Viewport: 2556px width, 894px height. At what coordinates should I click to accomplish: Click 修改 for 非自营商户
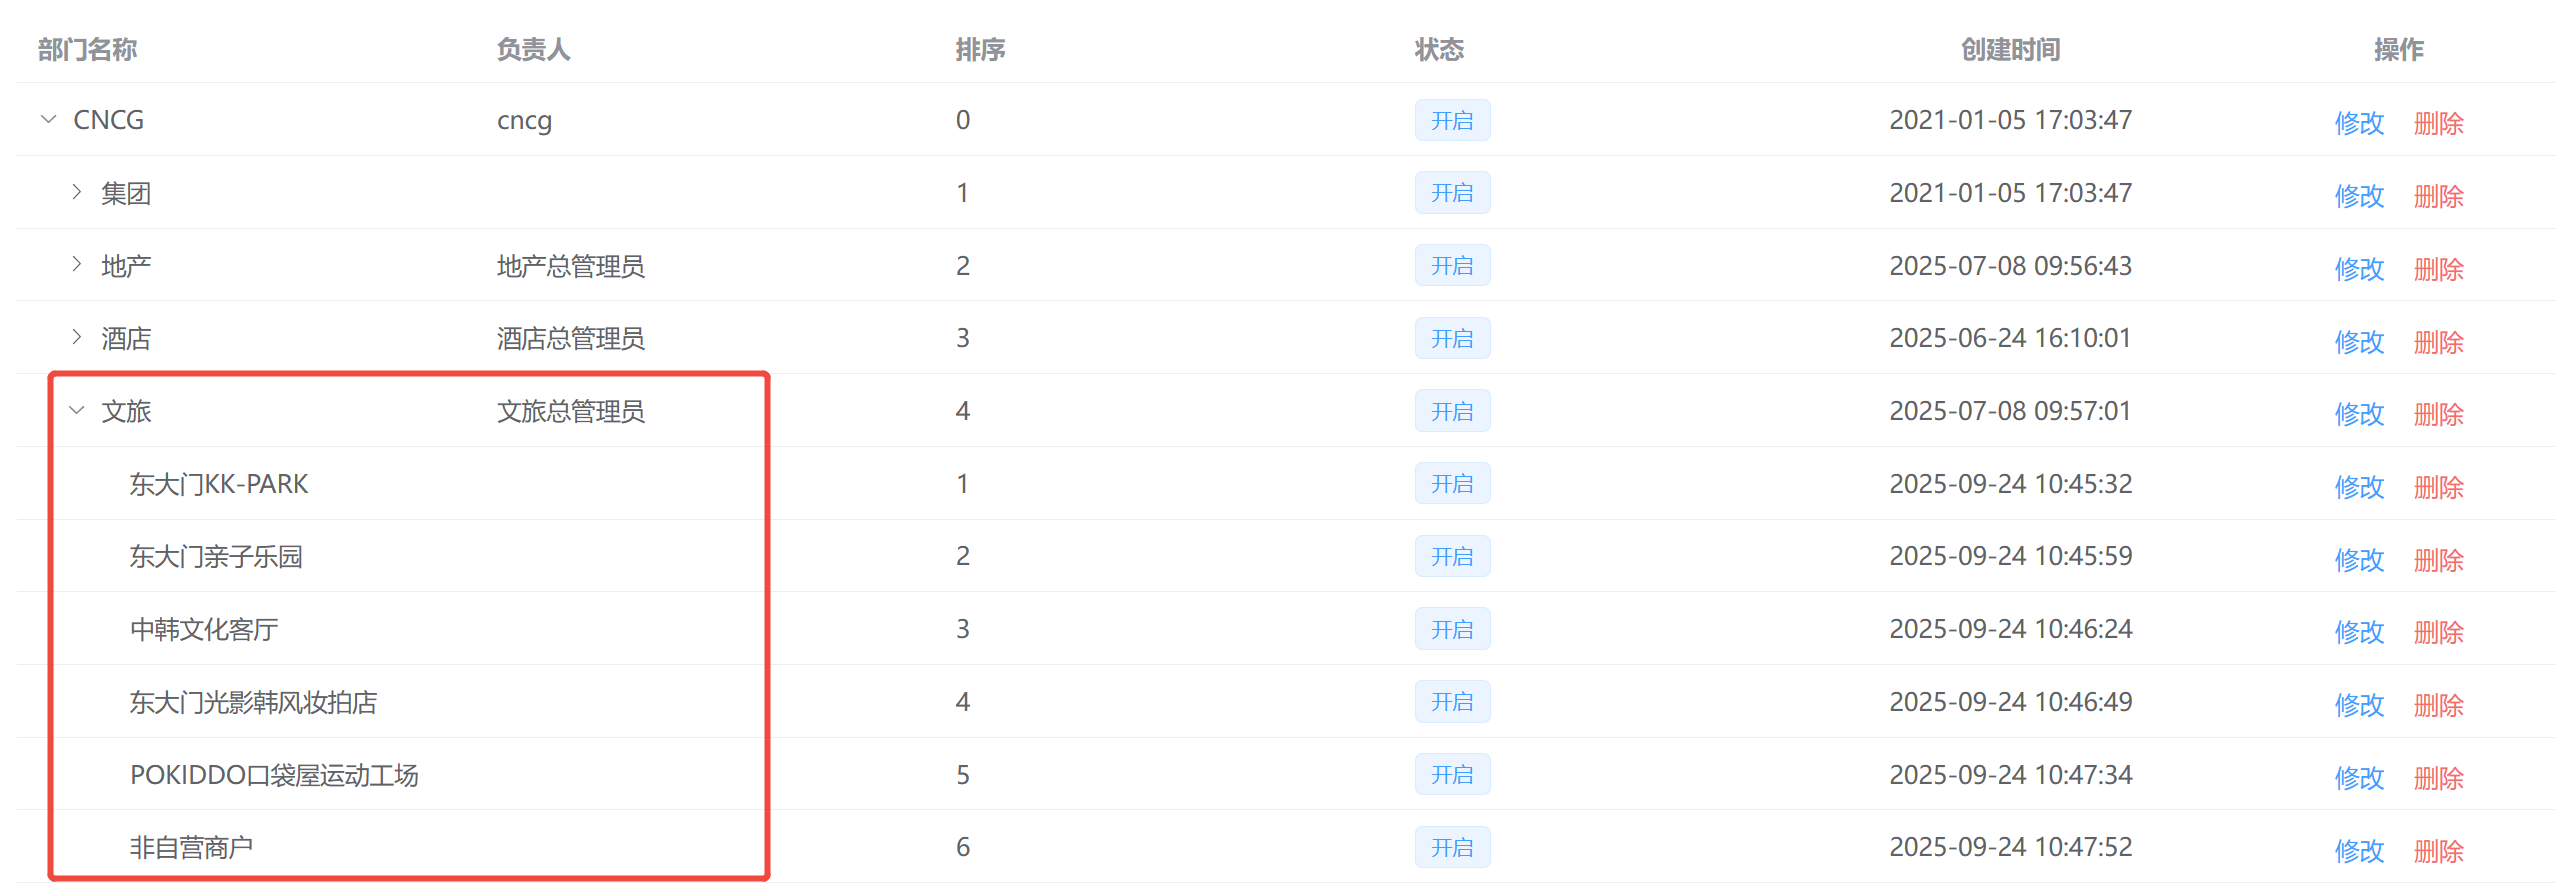click(2358, 851)
